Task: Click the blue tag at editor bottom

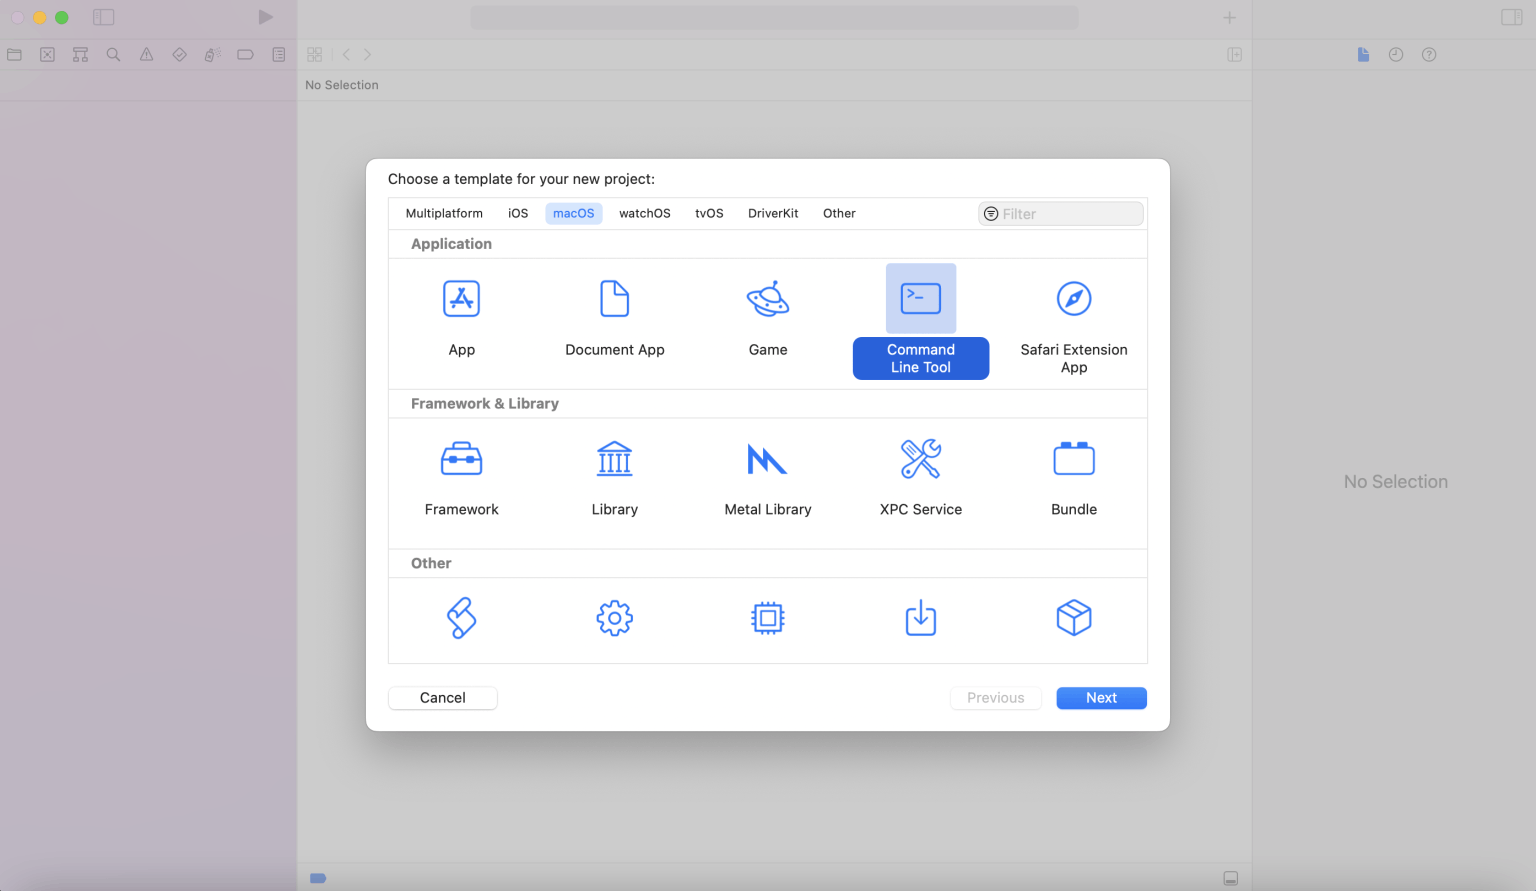Action: click(x=318, y=878)
